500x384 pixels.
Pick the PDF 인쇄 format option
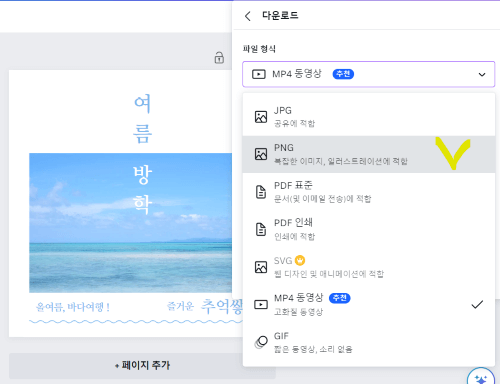click(x=368, y=229)
